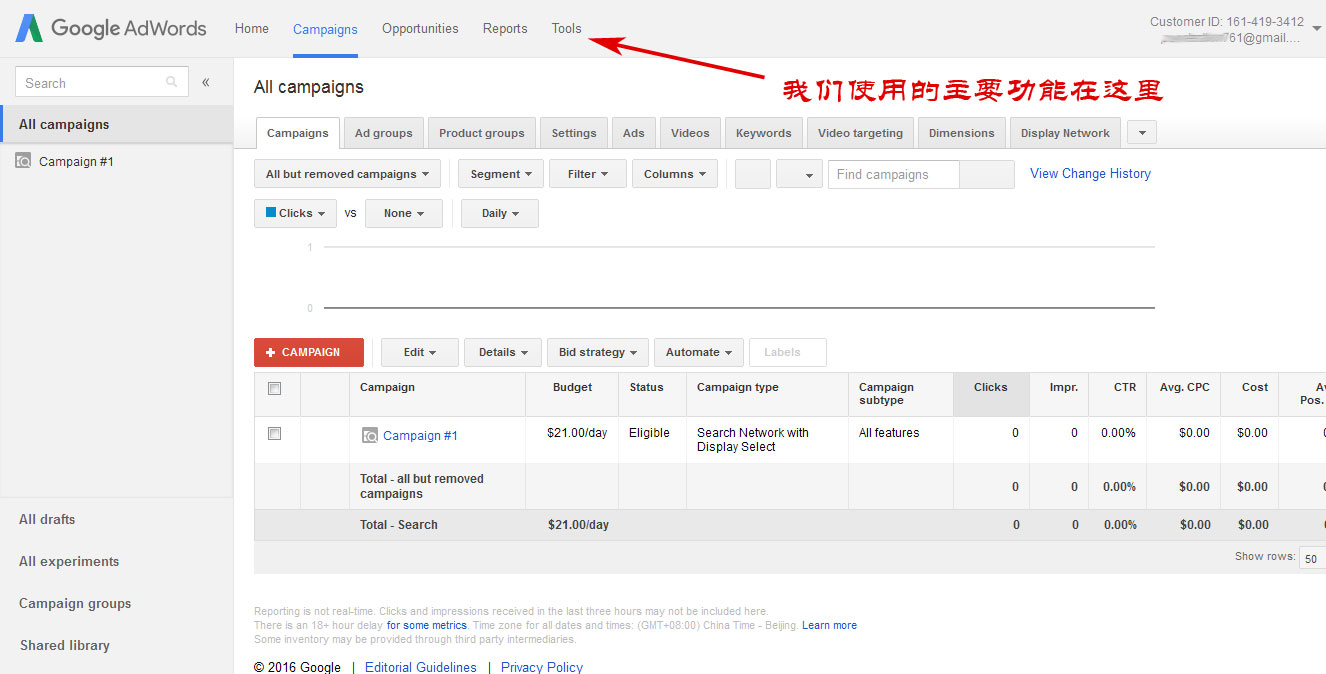Select Campaigns in the top navigation bar
The image size is (1326, 674).
pos(325,29)
